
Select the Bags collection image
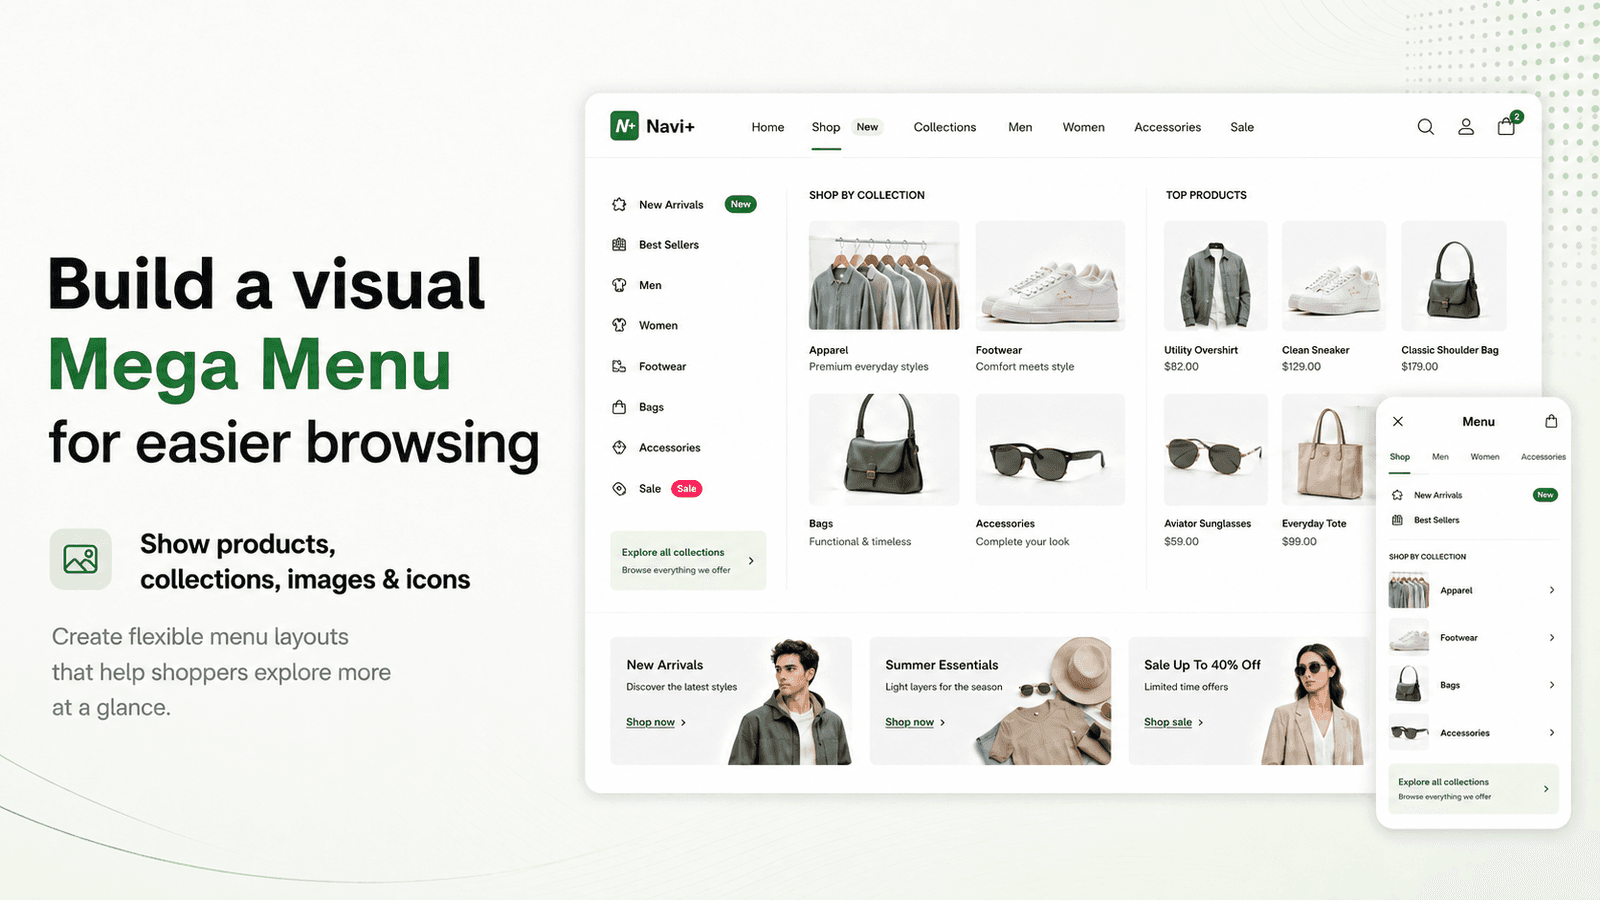[884, 449]
